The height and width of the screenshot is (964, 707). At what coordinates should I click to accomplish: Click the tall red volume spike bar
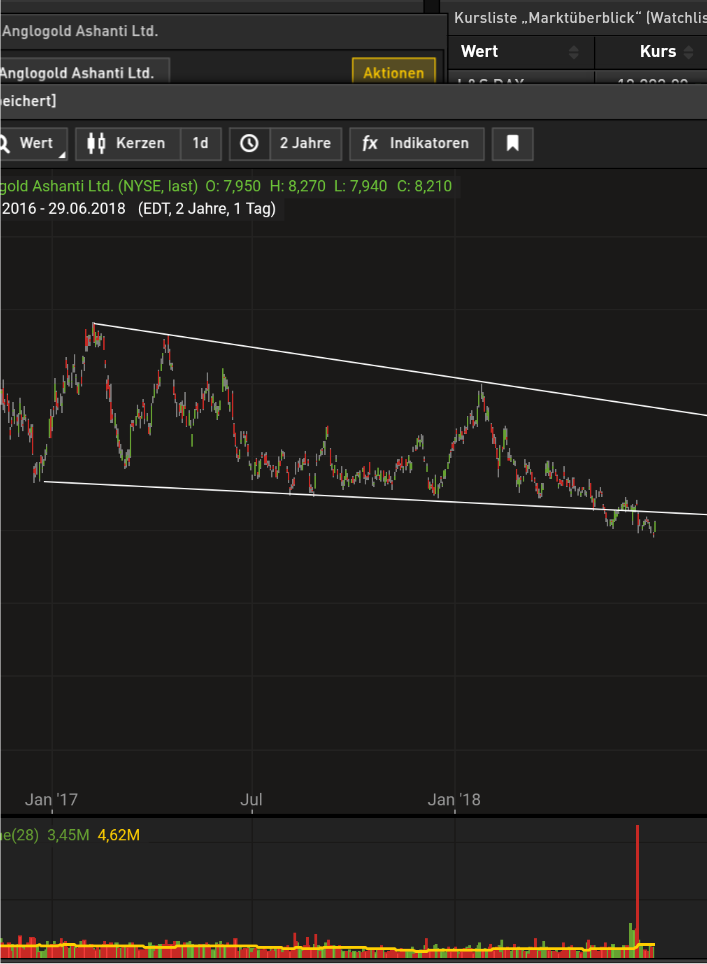[x=636, y=880]
